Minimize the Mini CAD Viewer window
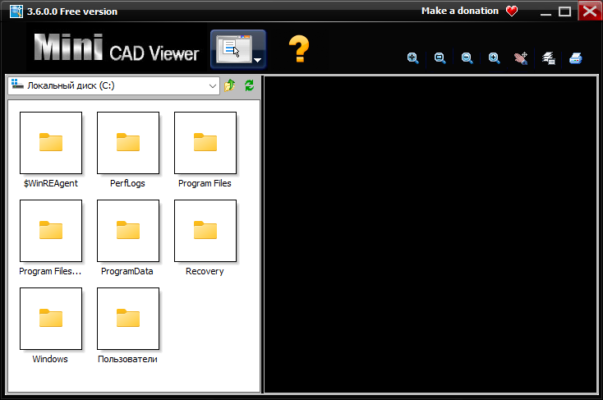This screenshot has height=400, width=603. [546, 12]
